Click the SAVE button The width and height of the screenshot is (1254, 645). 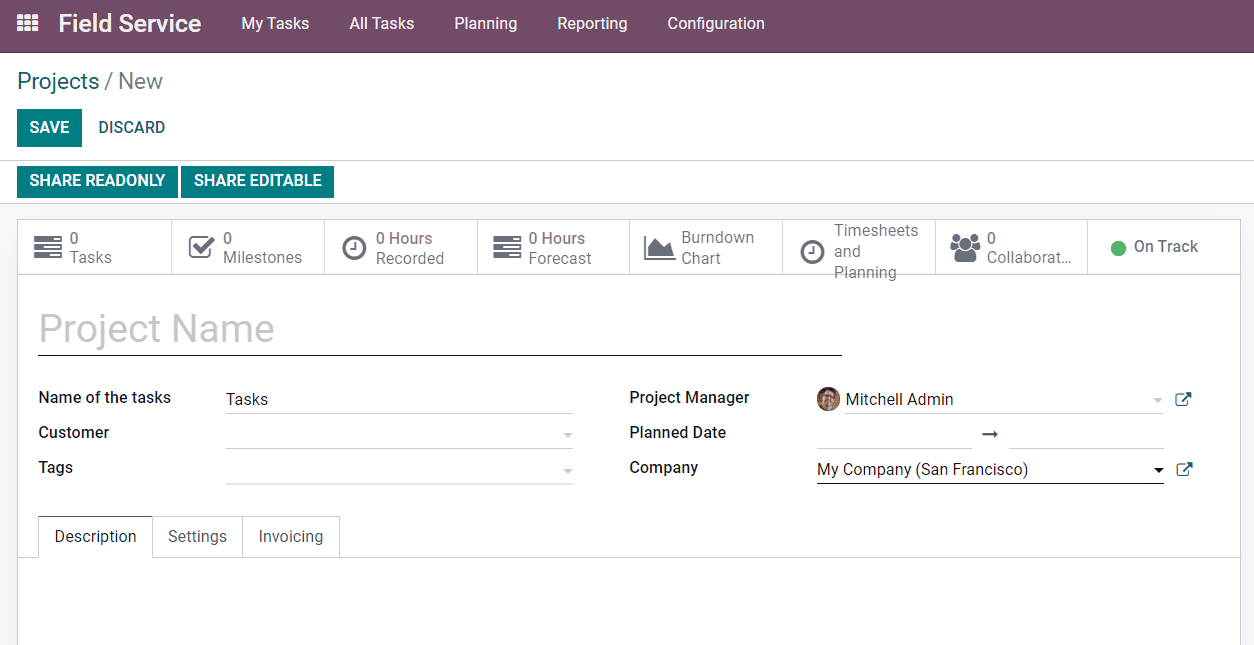[x=49, y=127]
